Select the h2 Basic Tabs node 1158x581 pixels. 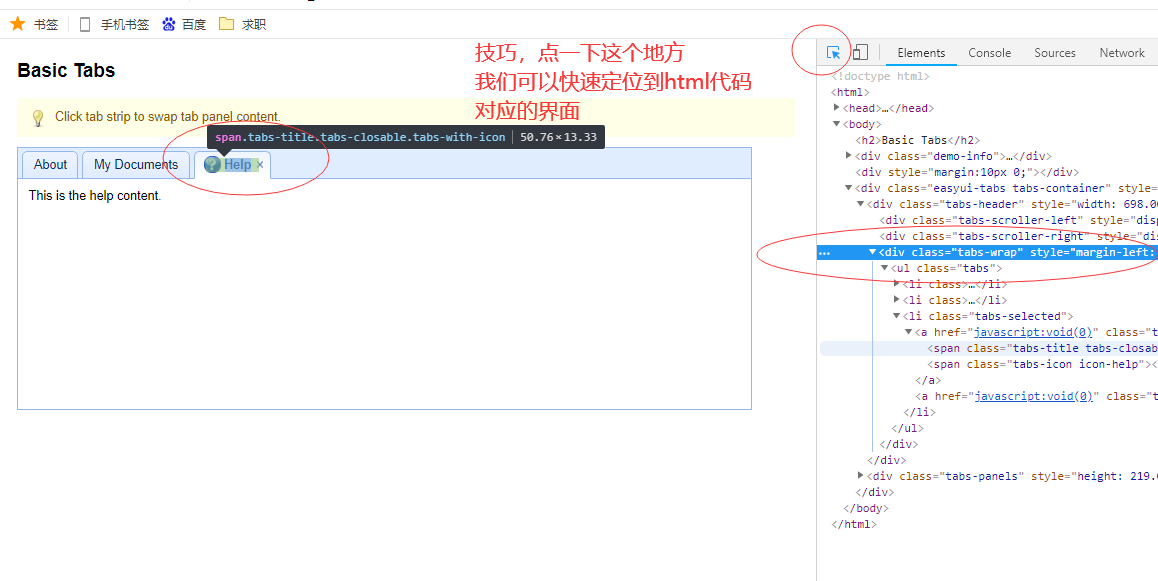coord(917,140)
